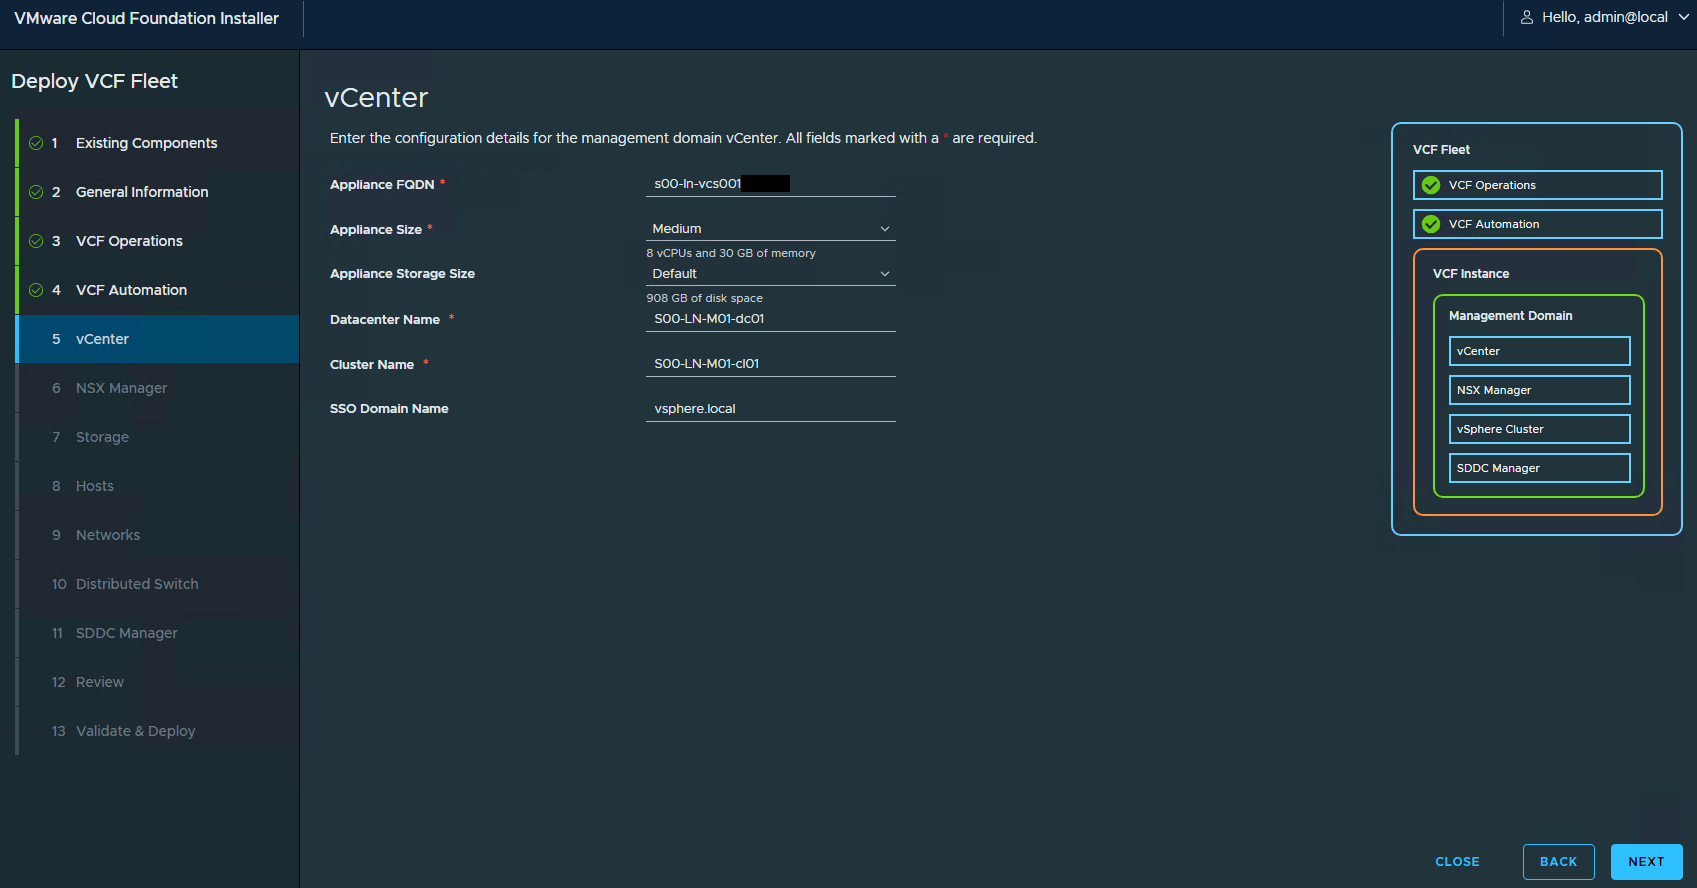
Task: Click the VCF Operations box in VCF Fleet diagram
Action: pyautogui.click(x=1537, y=185)
